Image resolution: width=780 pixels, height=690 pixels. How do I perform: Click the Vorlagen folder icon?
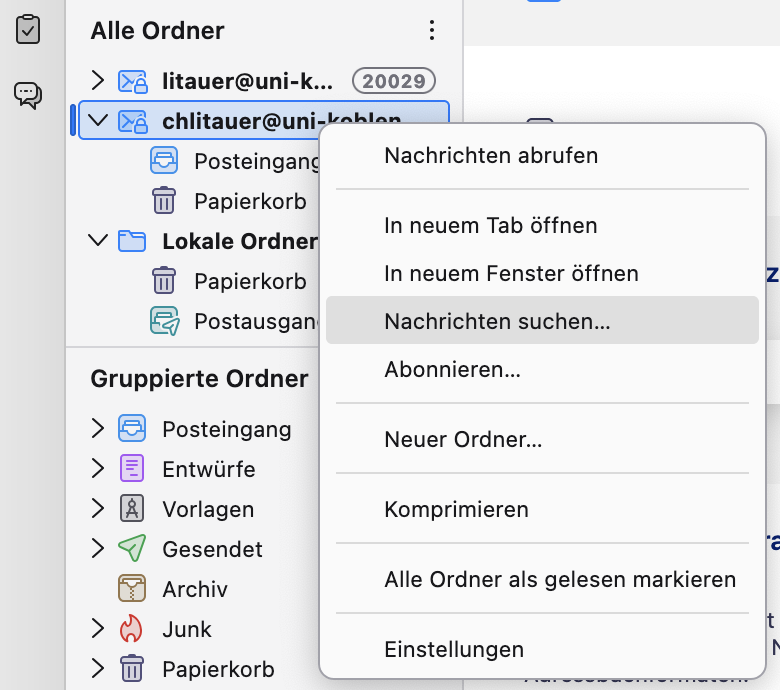[132, 509]
